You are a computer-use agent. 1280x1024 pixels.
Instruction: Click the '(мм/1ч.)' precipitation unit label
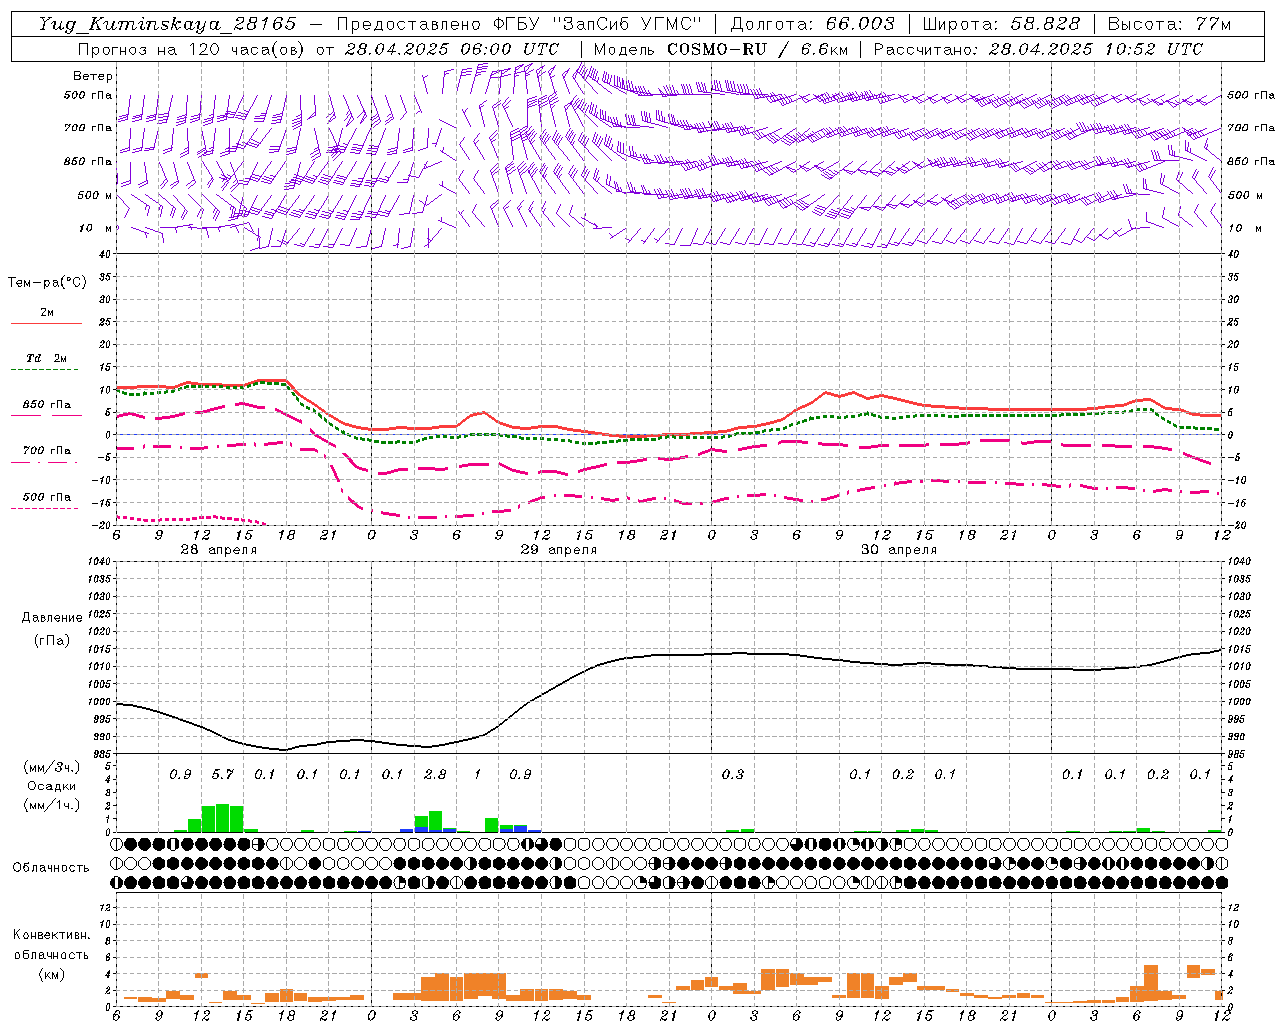(50, 805)
